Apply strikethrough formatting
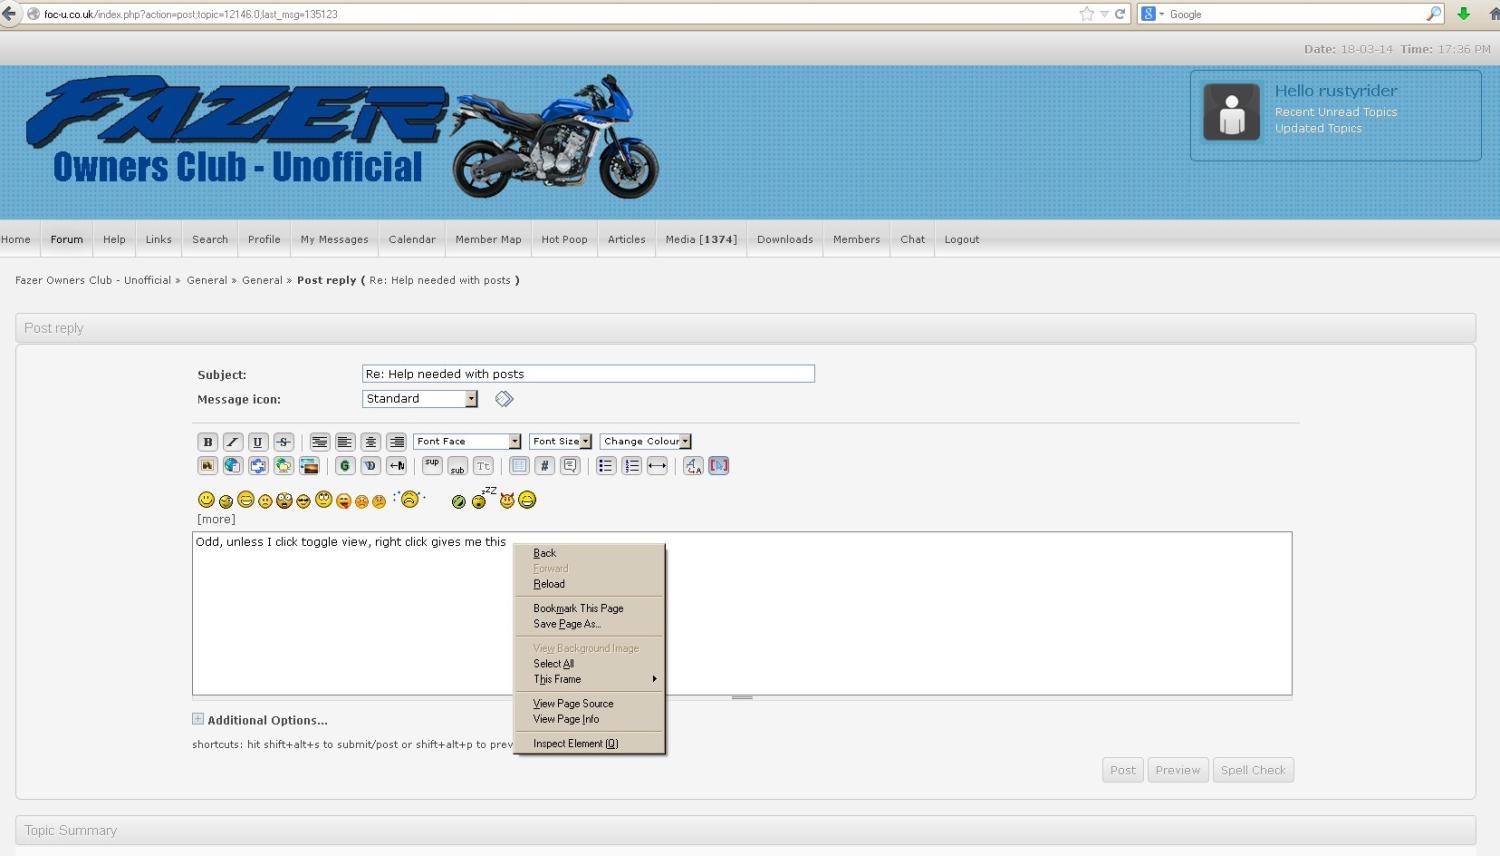 tap(284, 442)
